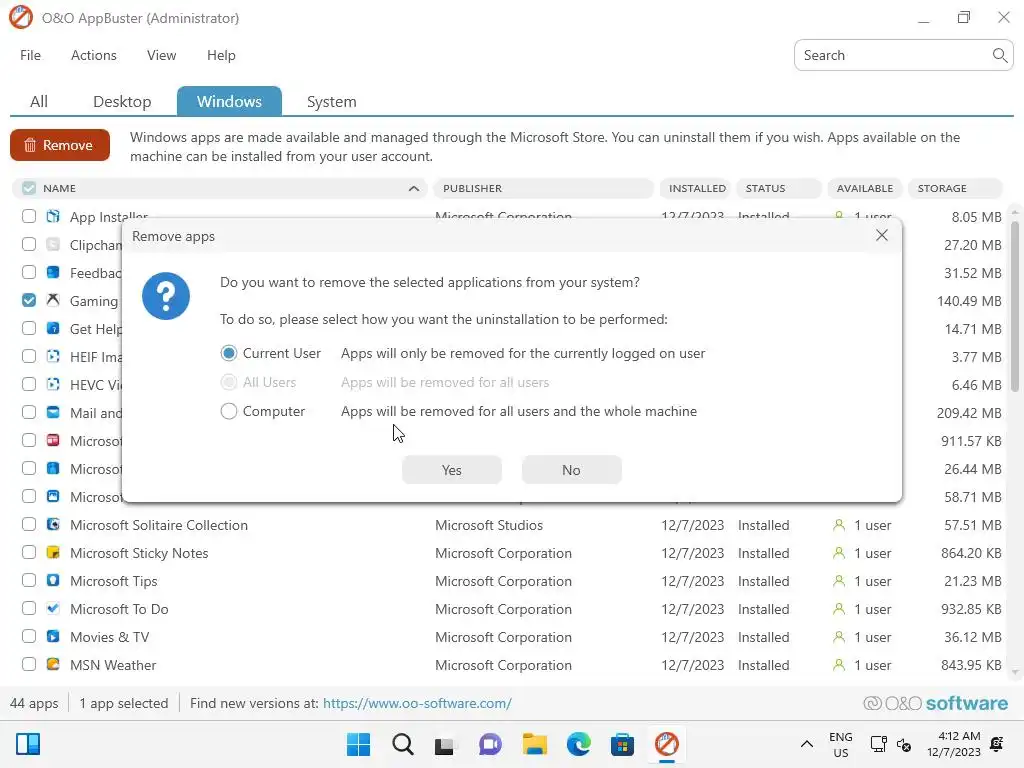1024x768 pixels.
Task: Click the Get Help app icon
Action: 53,328
